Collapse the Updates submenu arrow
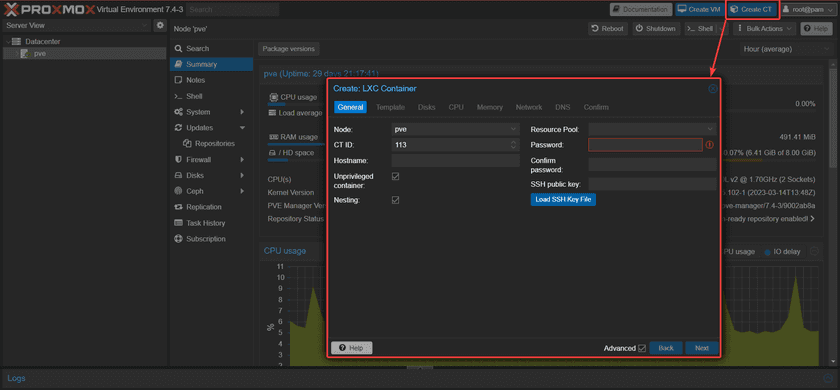 click(x=242, y=128)
